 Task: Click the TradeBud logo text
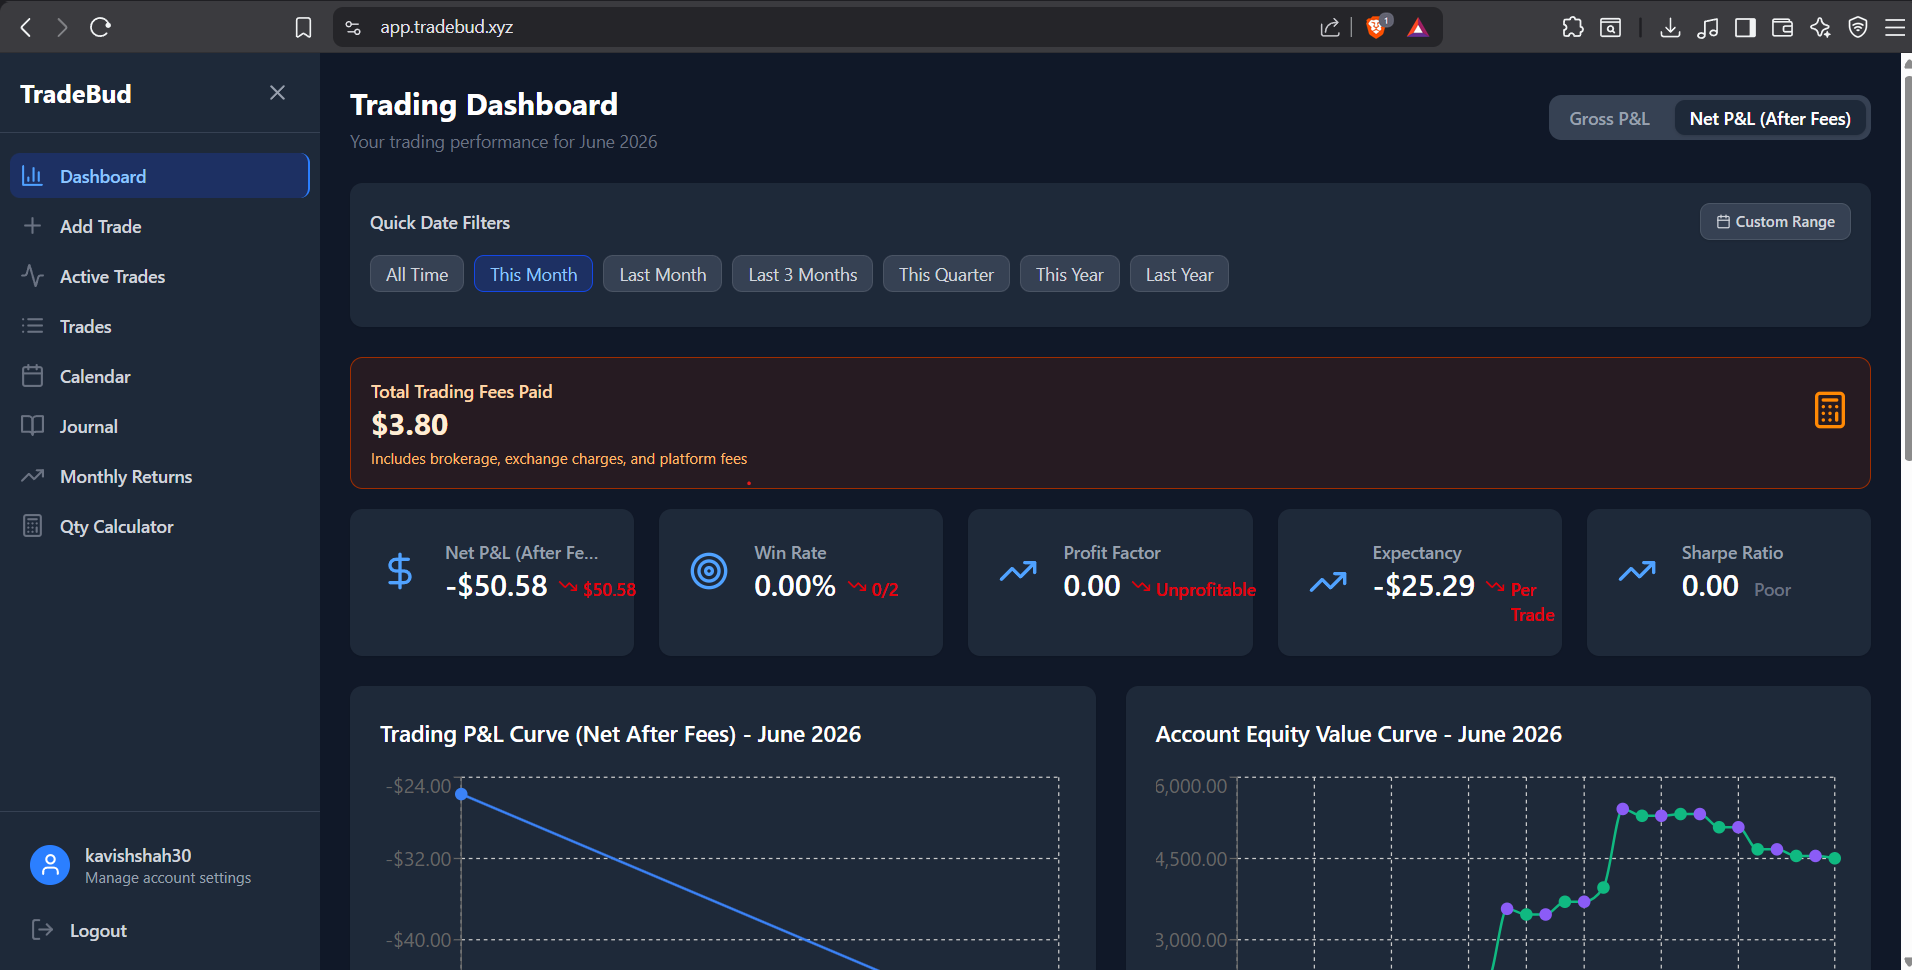click(x=76, y=94)
